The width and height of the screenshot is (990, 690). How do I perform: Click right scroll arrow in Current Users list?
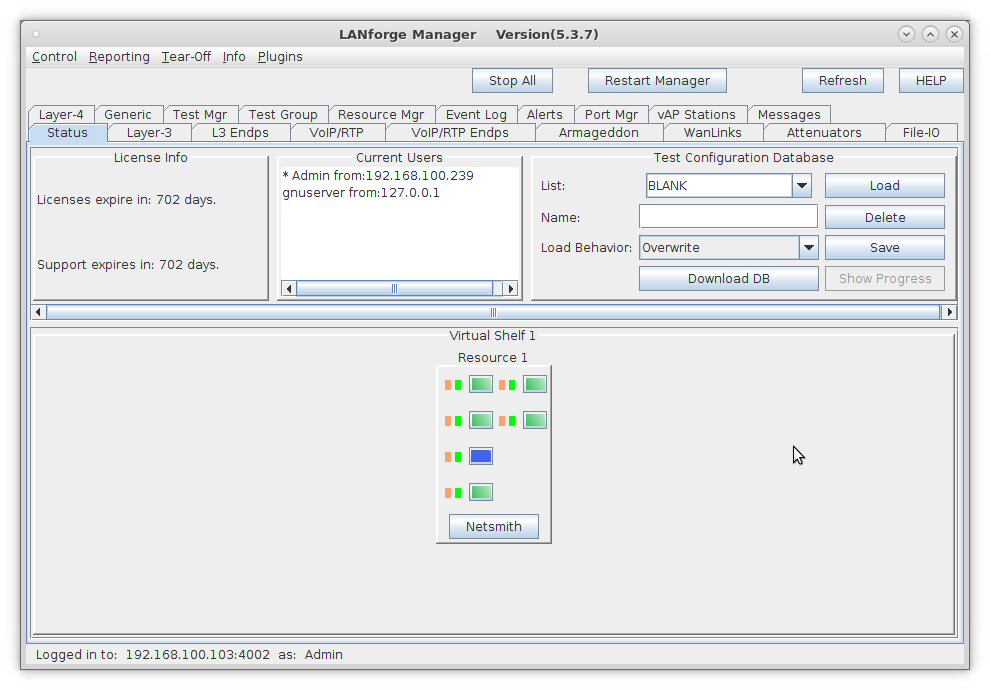click(x=510, y=289)
